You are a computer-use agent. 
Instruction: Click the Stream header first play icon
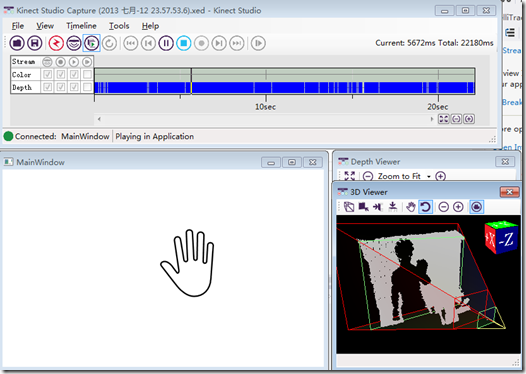coord(74,62)
